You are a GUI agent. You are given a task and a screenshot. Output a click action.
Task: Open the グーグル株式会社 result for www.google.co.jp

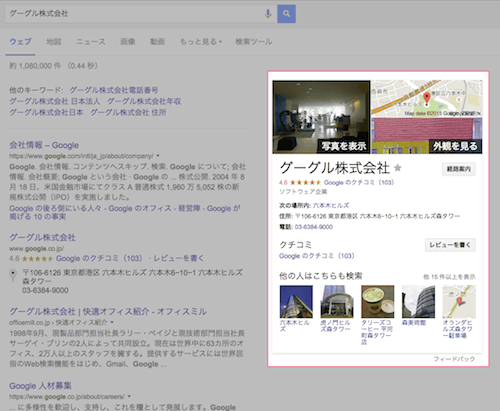42,237
